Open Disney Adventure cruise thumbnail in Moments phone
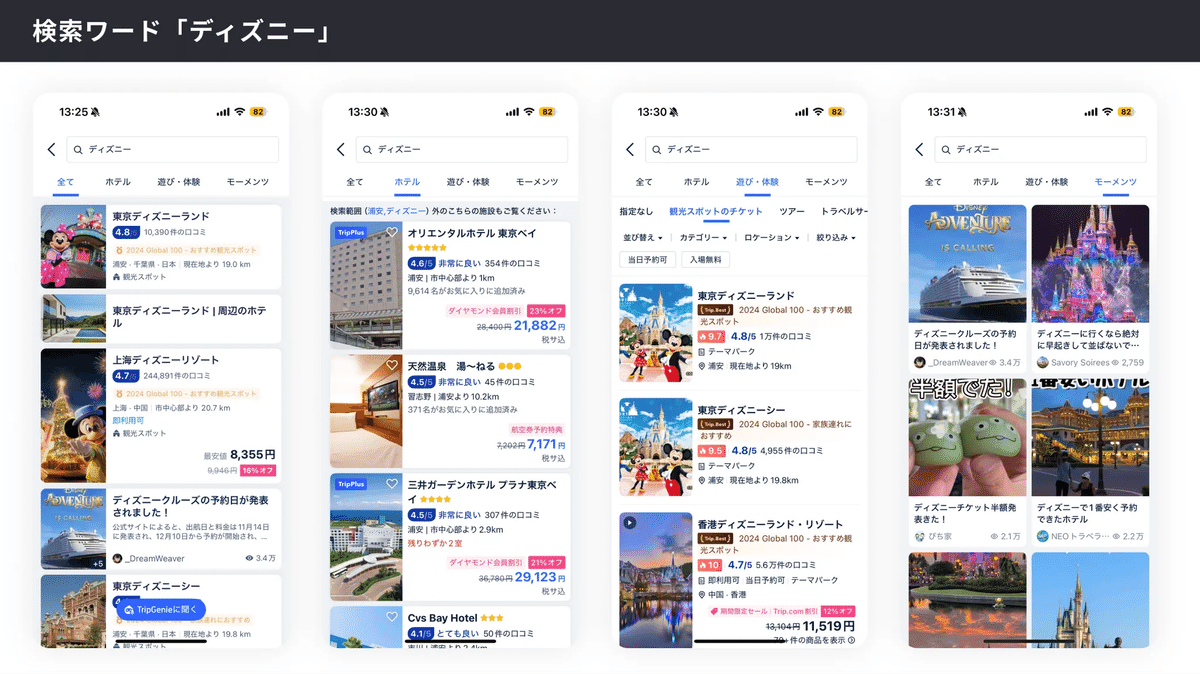 967,263
